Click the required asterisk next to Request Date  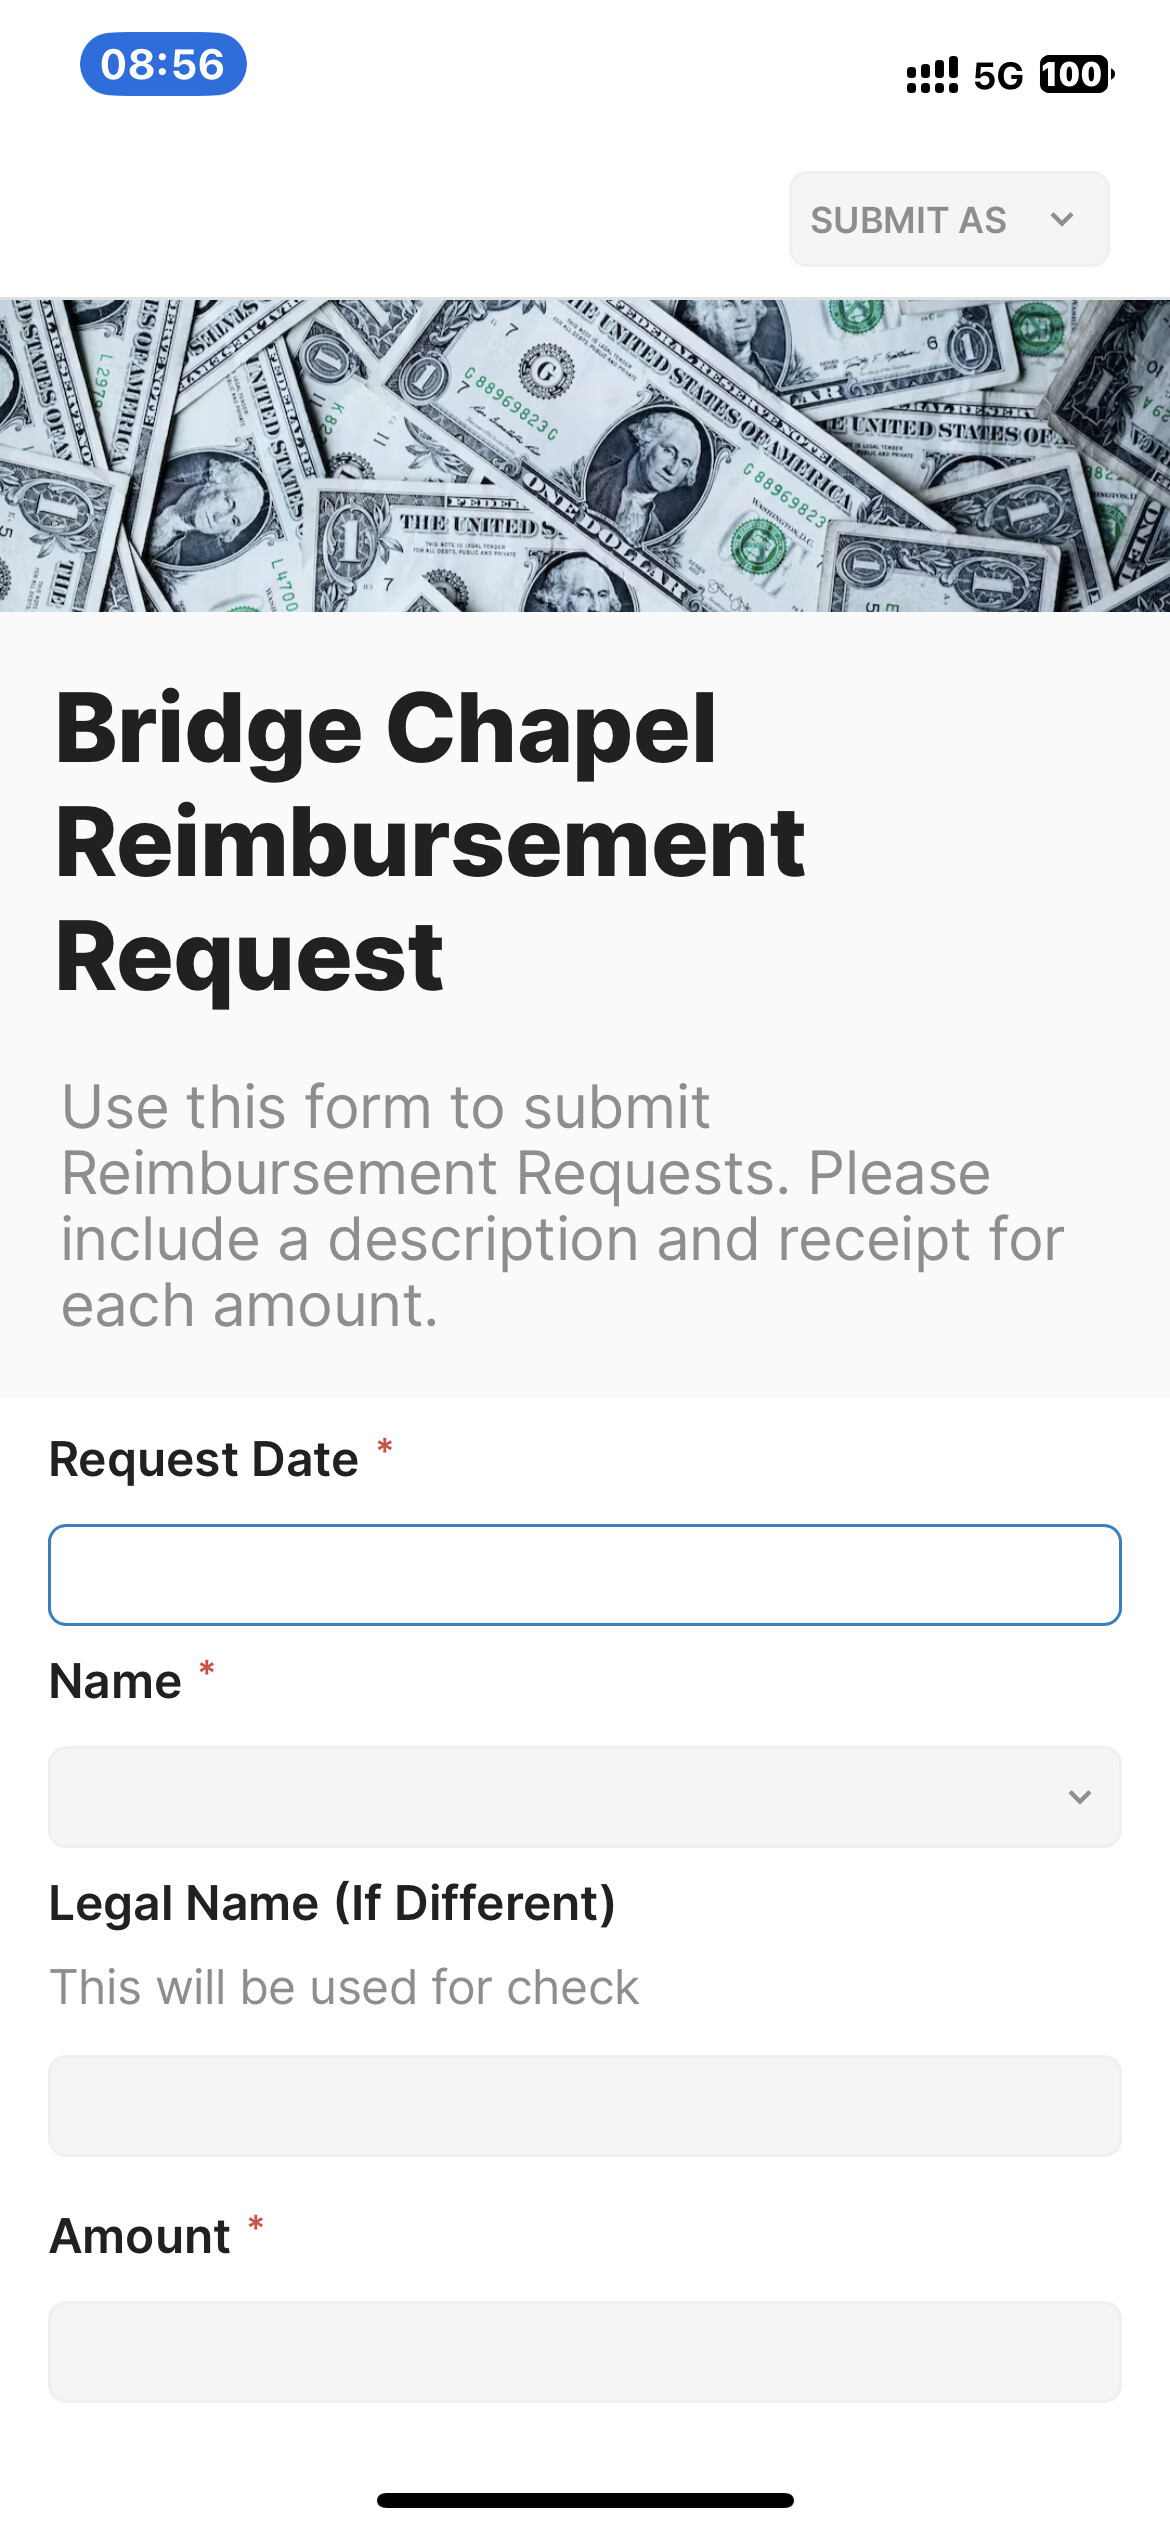point(384,1448)
